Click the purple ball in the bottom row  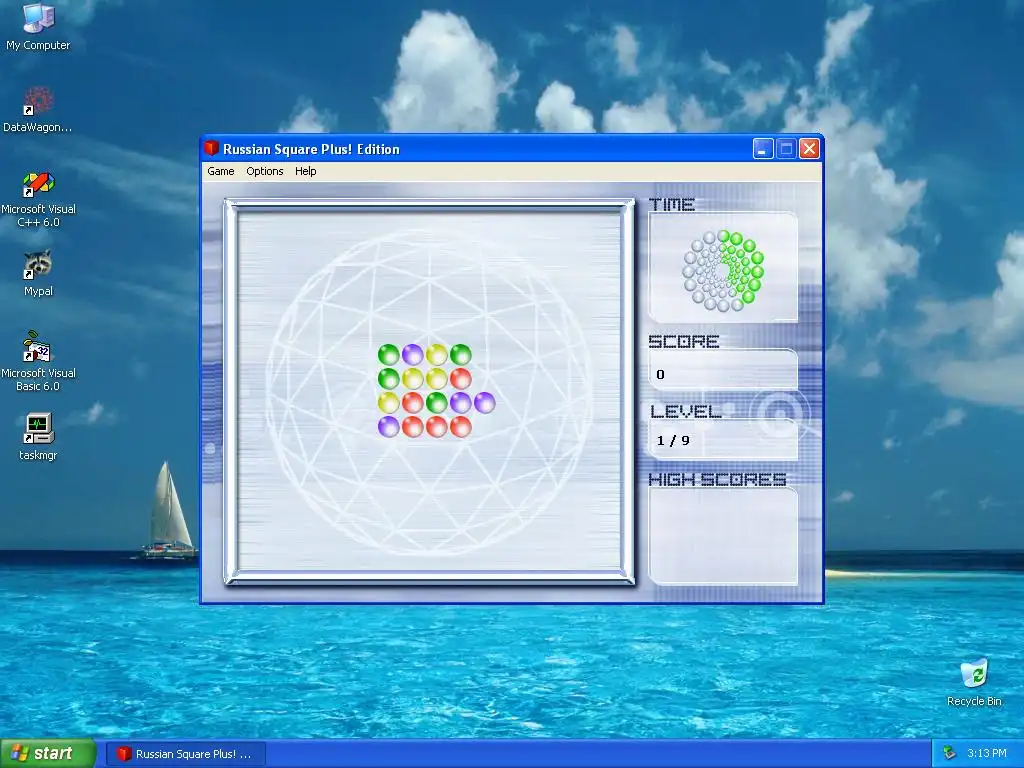point(389,427)
